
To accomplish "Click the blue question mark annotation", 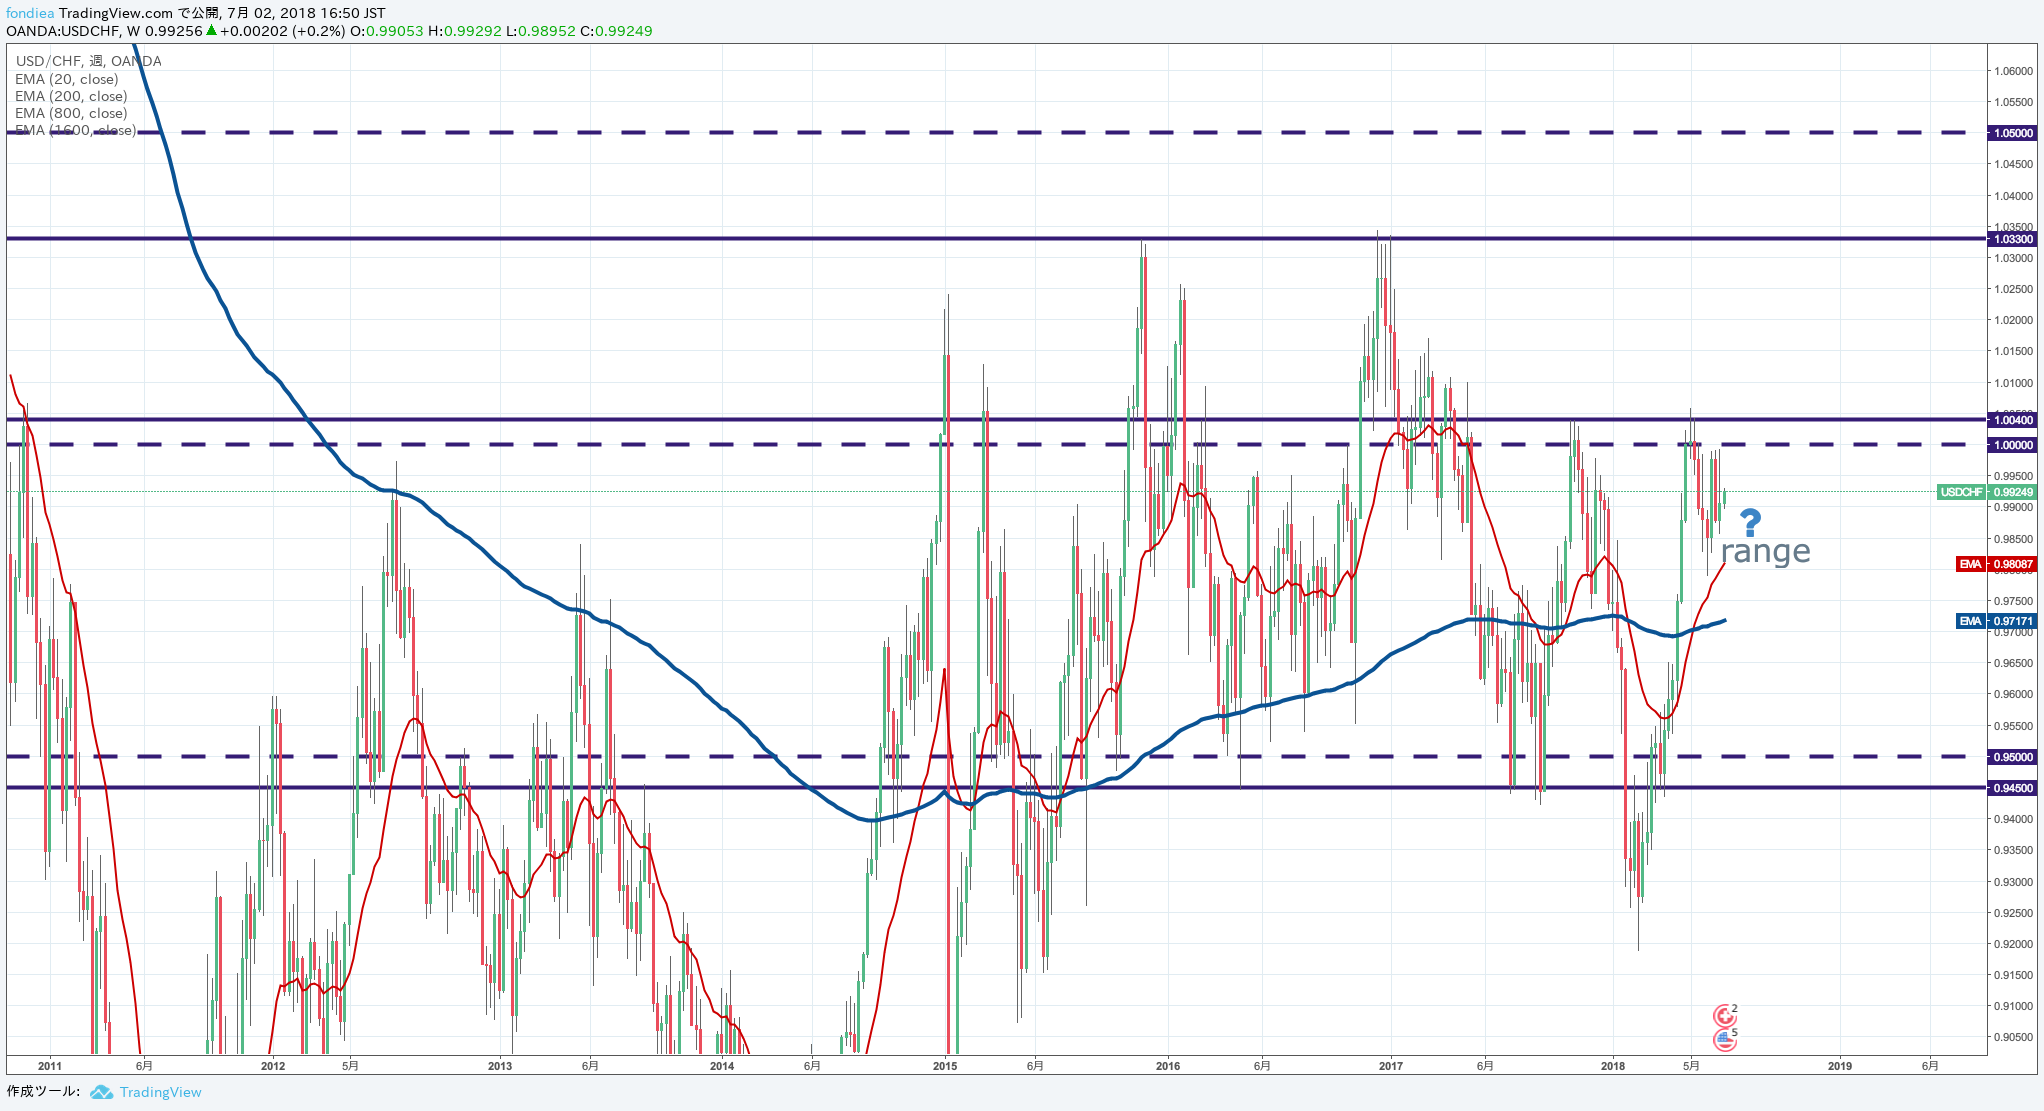I will point(1750,522).
